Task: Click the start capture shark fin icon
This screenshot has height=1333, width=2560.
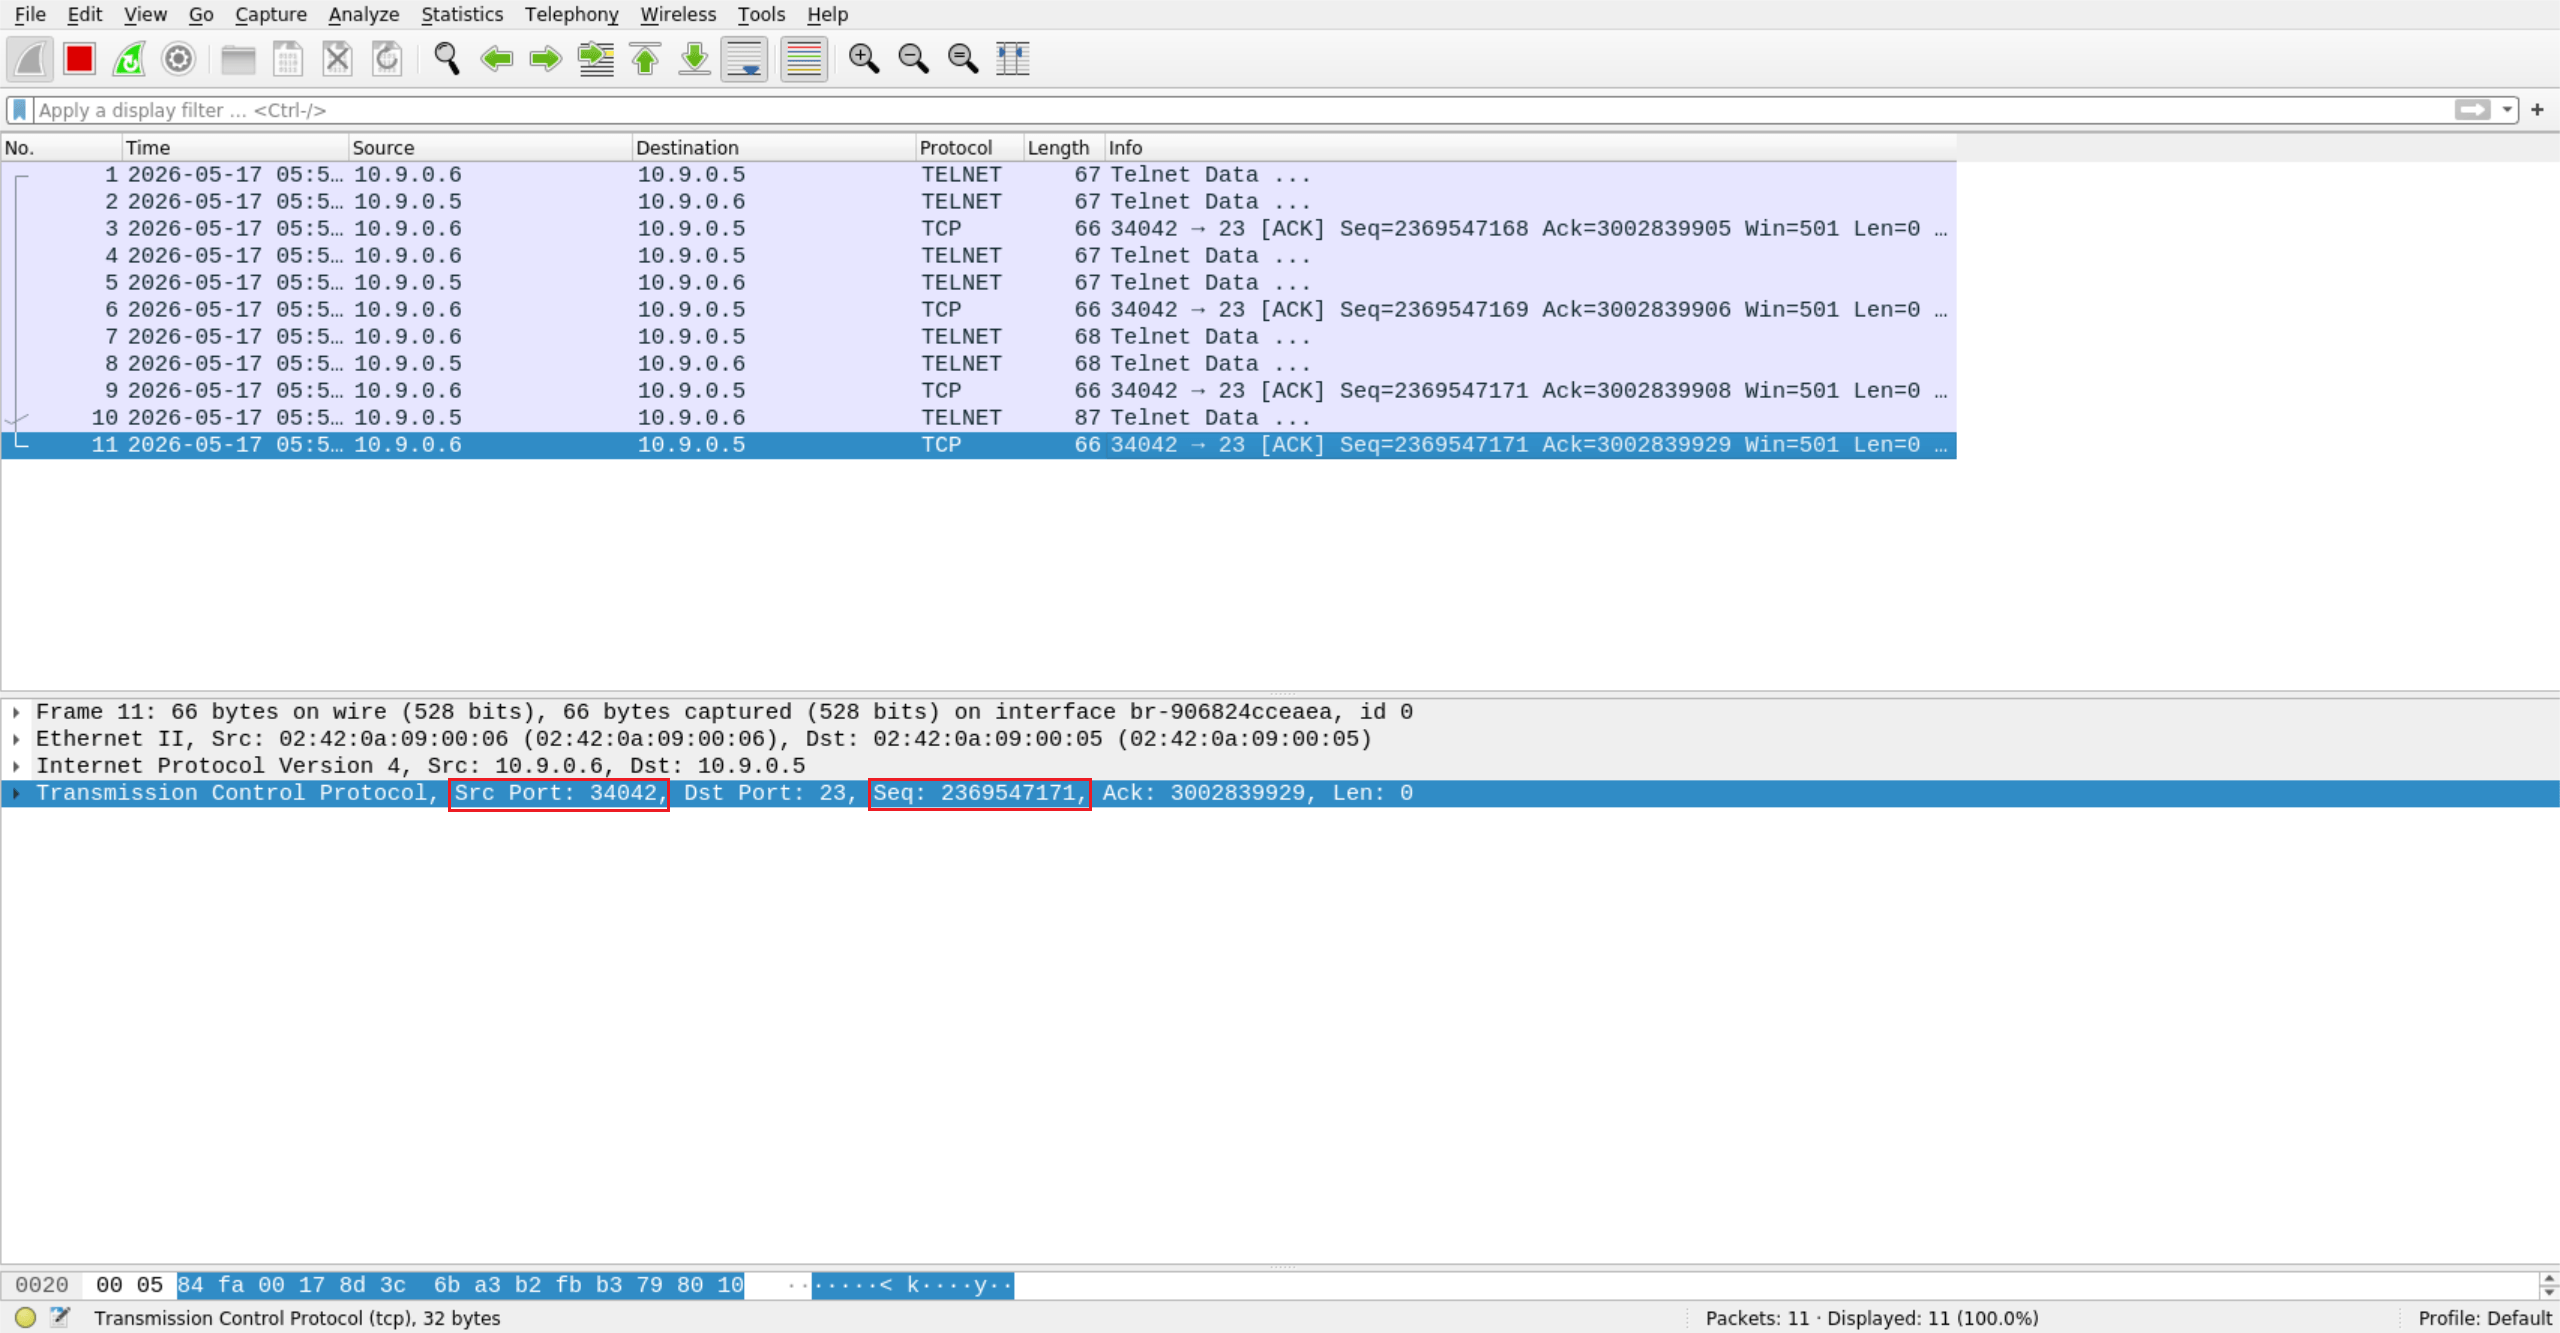Action: 30,59
